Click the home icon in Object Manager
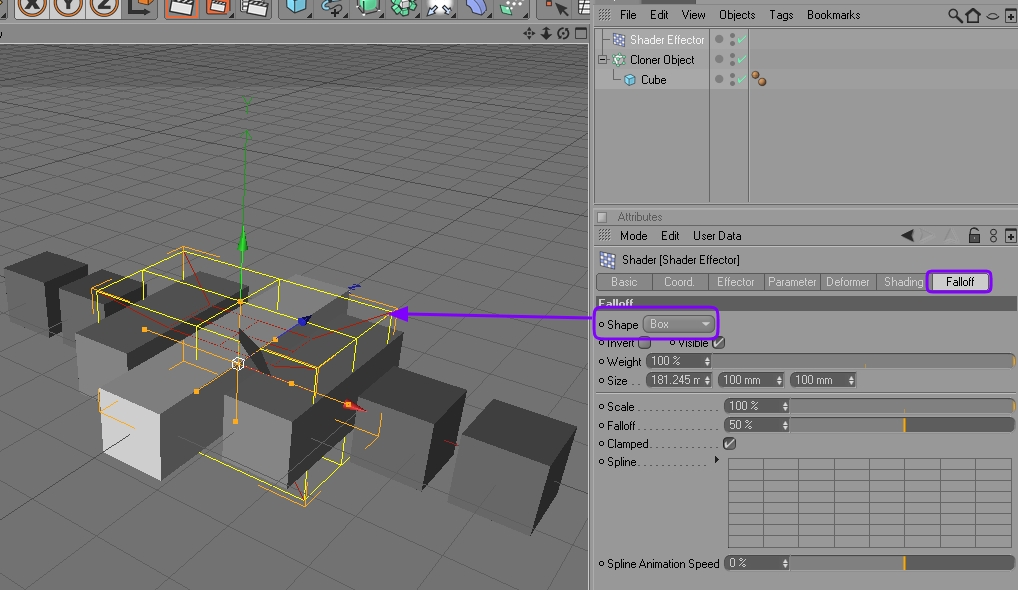Screen dimensions: 1018x590 pos(973,15)
